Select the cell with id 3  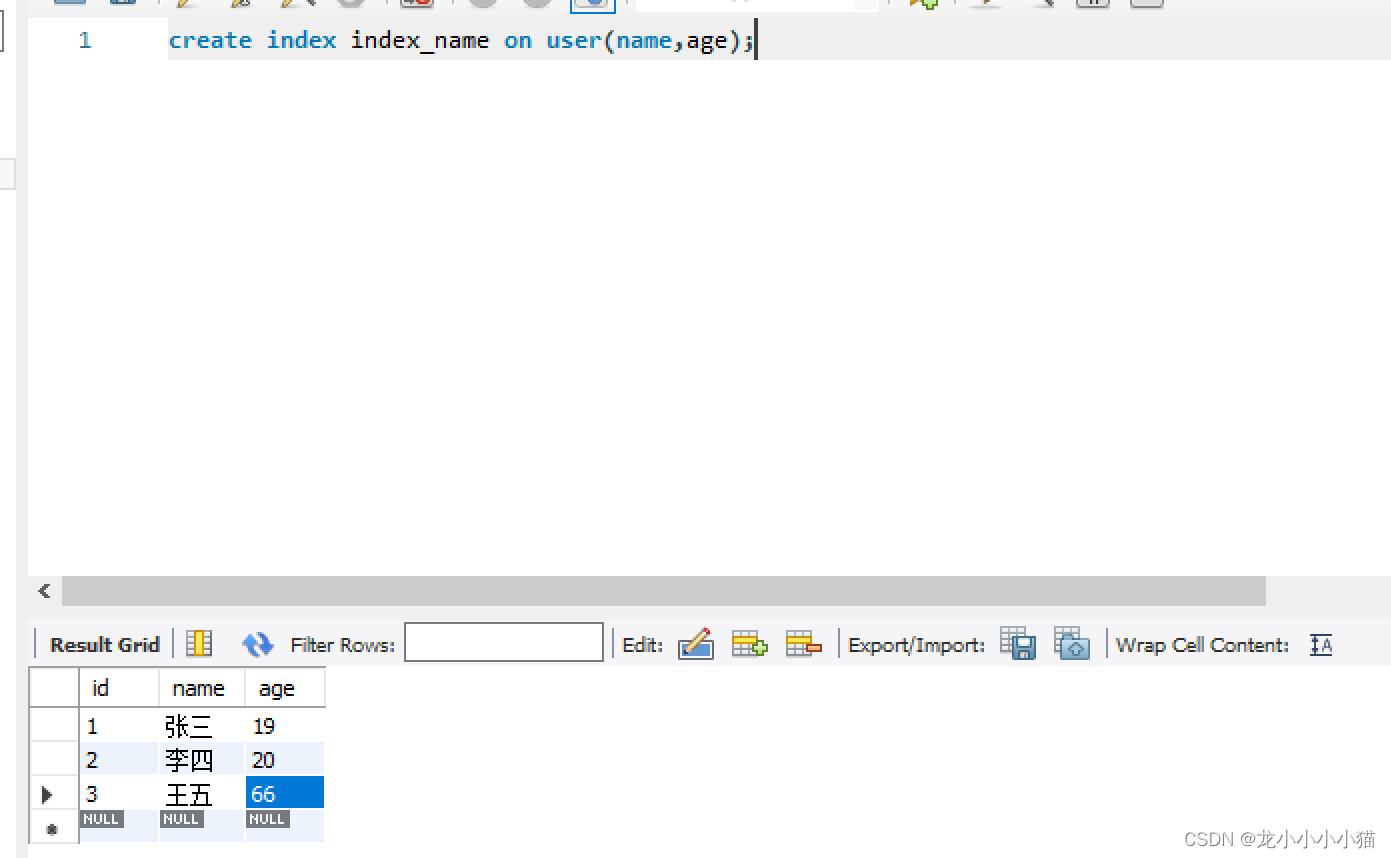119,794
